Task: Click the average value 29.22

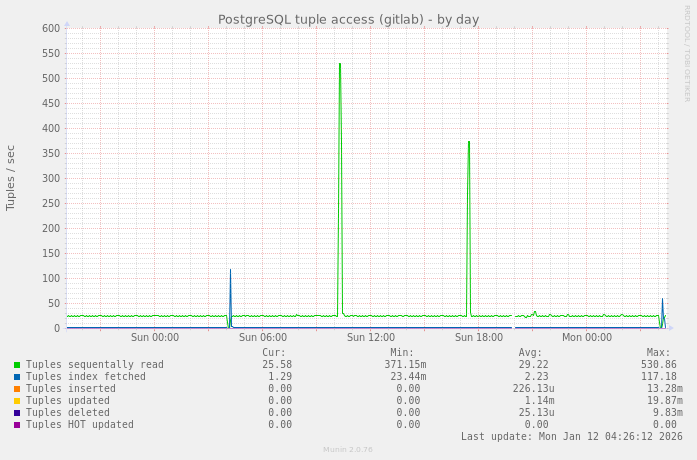Action: (x=533, y=364)
